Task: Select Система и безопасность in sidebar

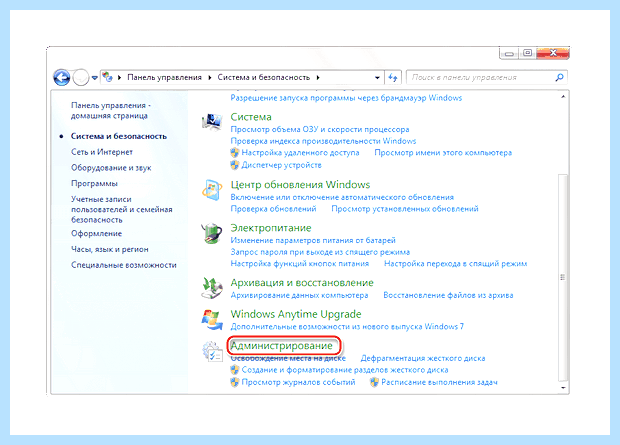Action: tap(119, 136)
